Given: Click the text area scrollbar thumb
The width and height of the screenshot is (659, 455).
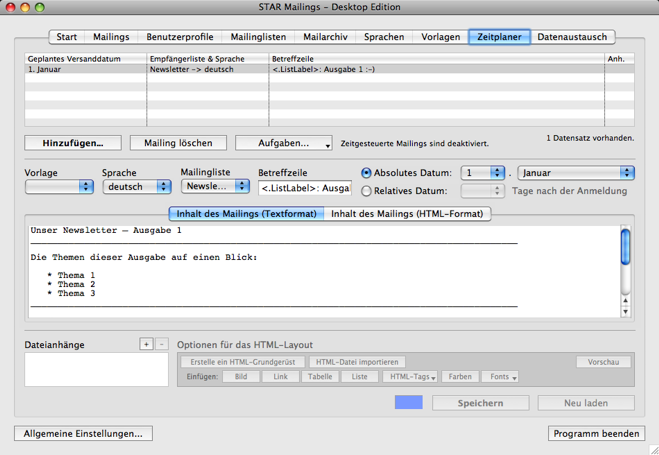Looking at the screenshot, I should (625, 247).
